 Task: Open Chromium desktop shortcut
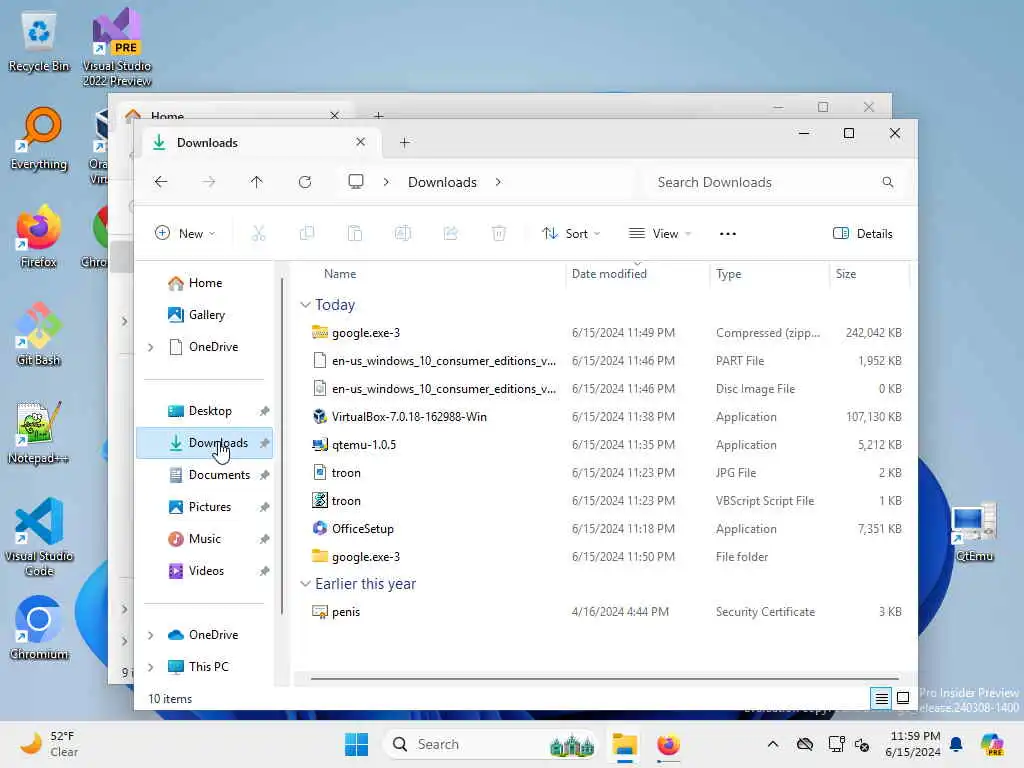(39, 629)
